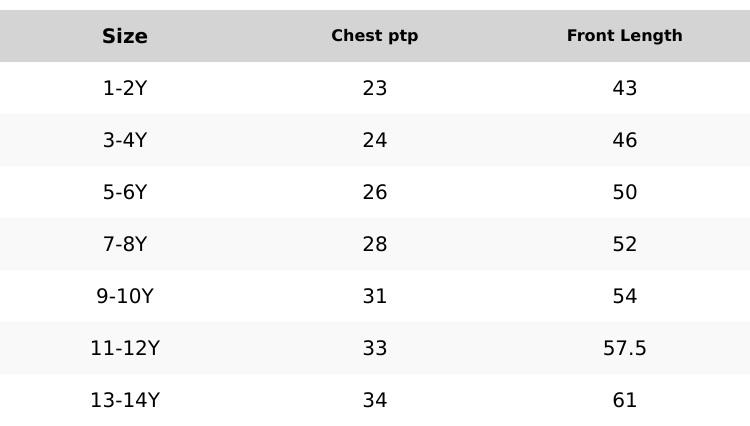Select the 7-8Y size cell
750x426 pixels.
click(125, 244)
